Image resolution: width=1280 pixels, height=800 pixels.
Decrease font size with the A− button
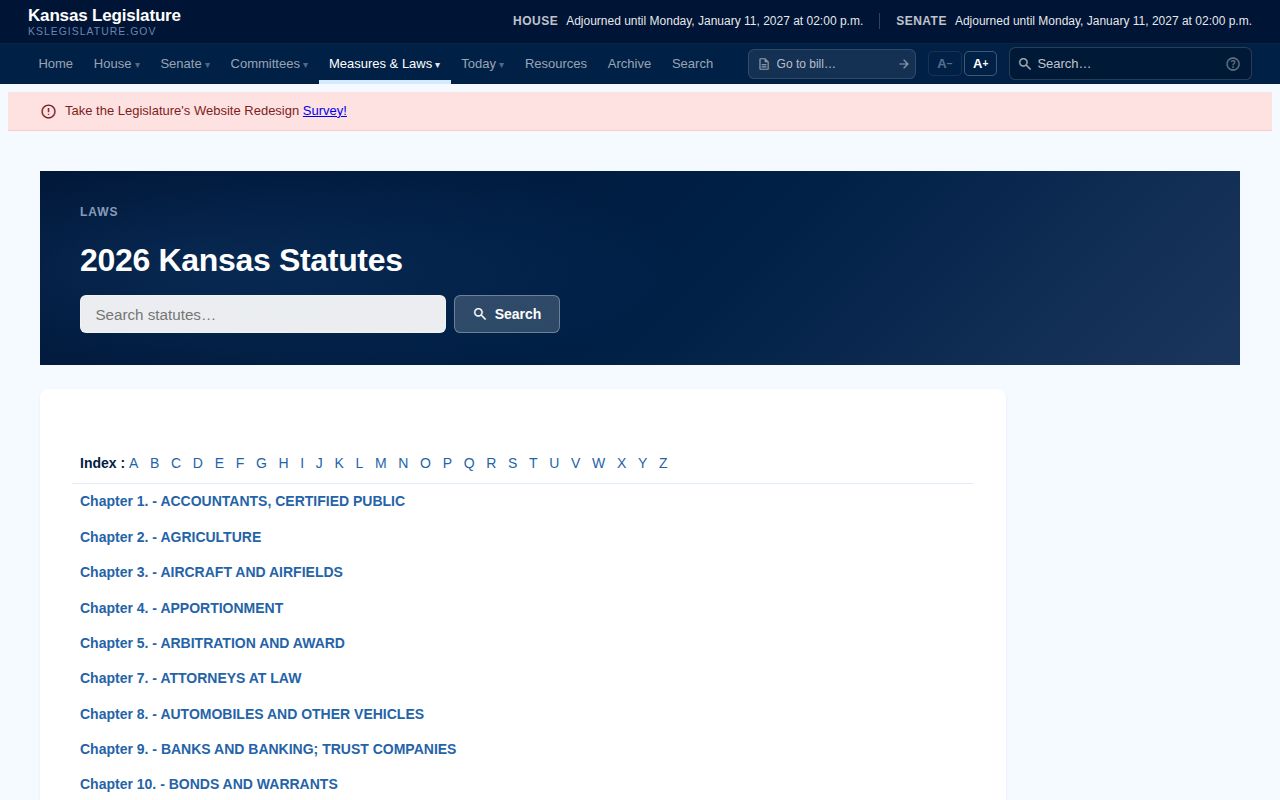pyautogui.click(x=944, y=64)
